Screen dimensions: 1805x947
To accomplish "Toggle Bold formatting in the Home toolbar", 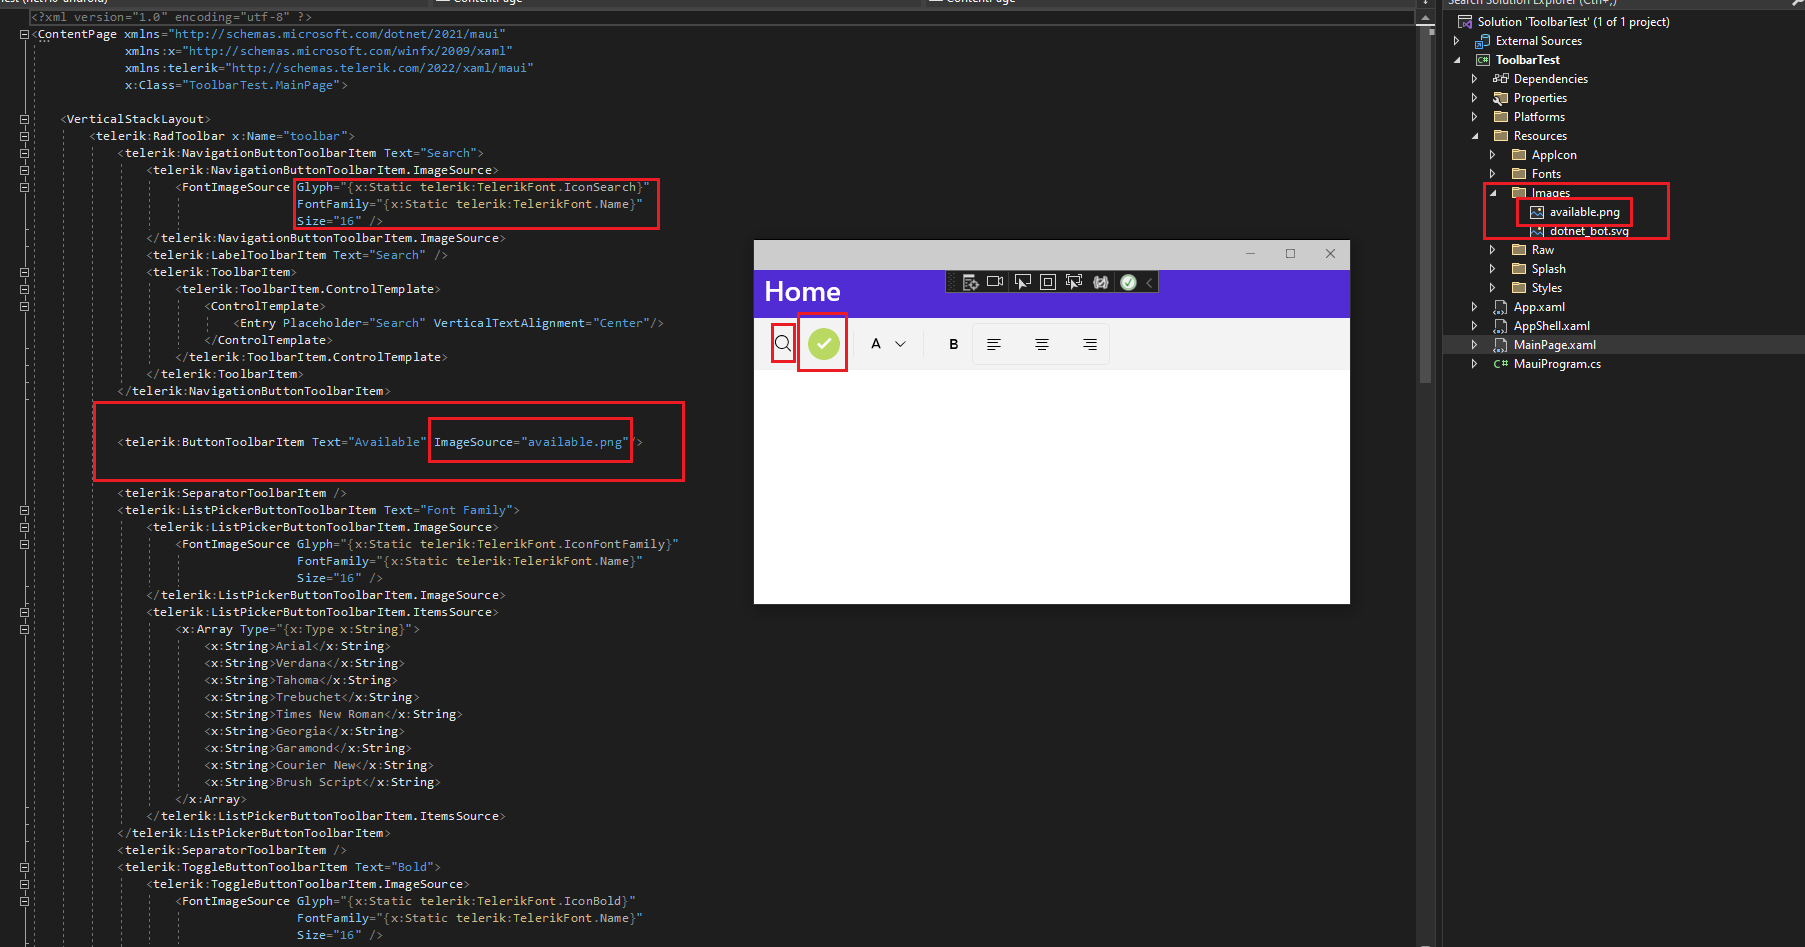I will point(953,343).
